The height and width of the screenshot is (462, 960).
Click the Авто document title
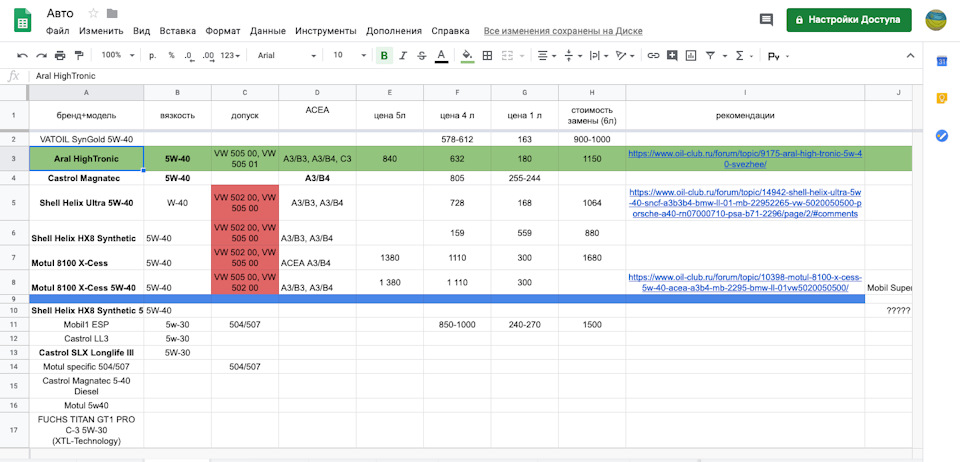point(60,13)
